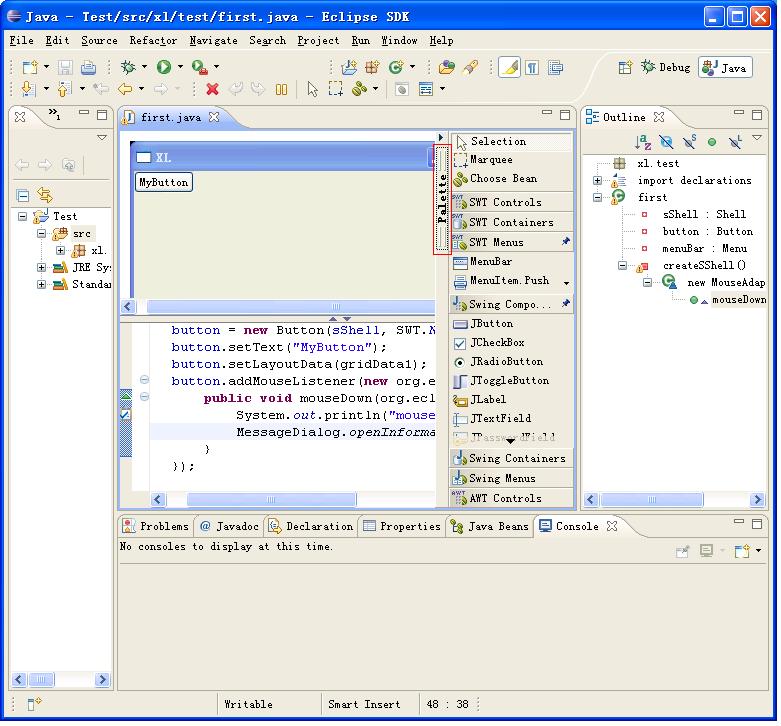Switch to the Java Beans tab

click(x=490, y=526)
